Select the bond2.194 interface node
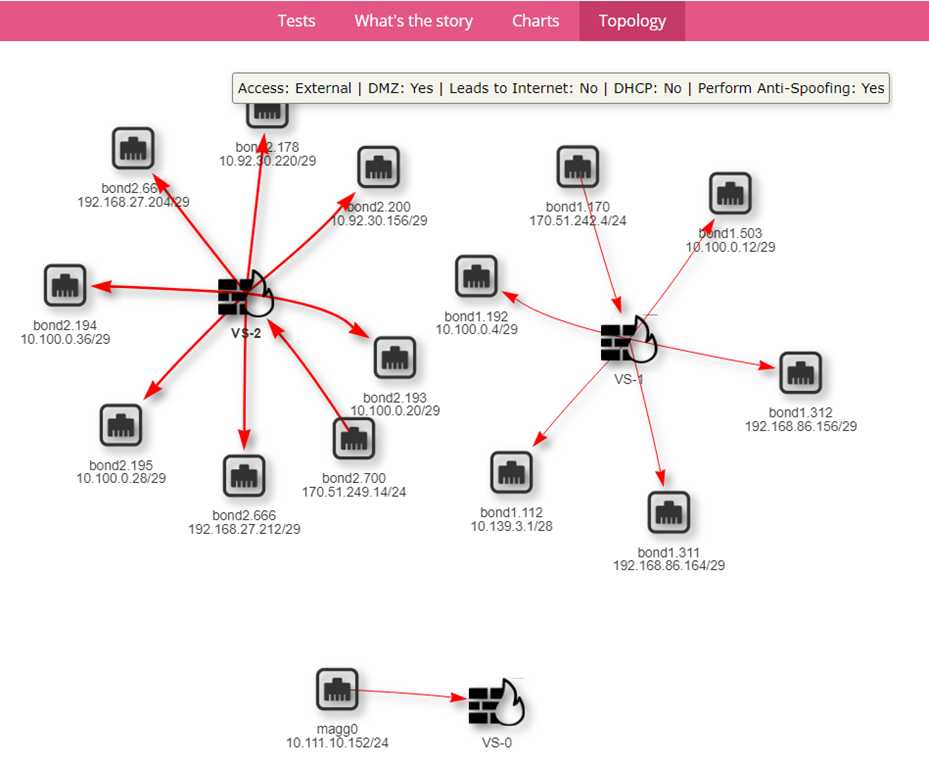Viewport: 929px width, 766px height. click(65, 284)
